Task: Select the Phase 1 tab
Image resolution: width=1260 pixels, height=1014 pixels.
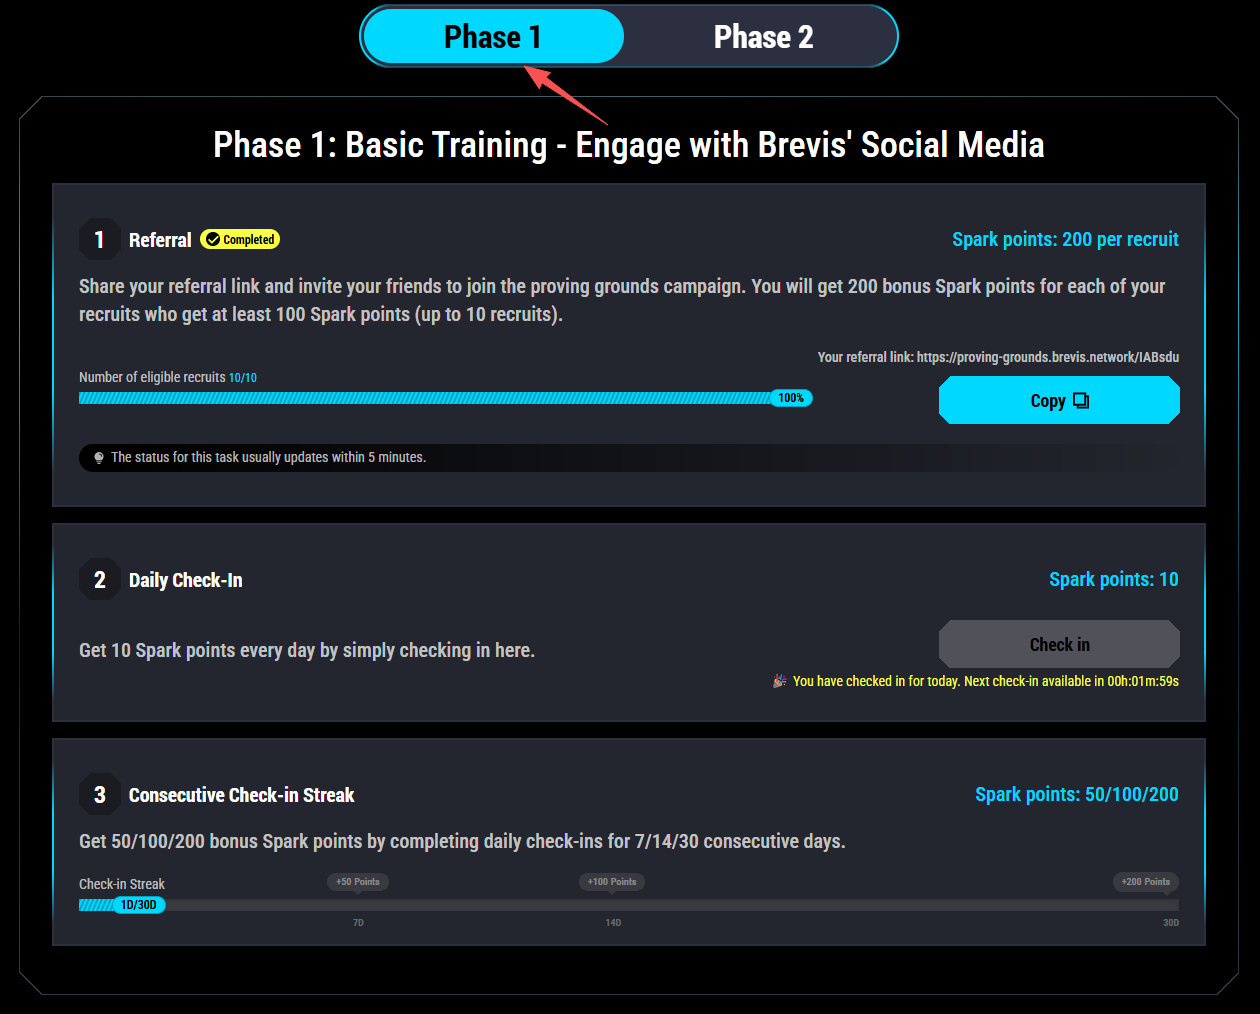Action: click(x=491, y=36)
